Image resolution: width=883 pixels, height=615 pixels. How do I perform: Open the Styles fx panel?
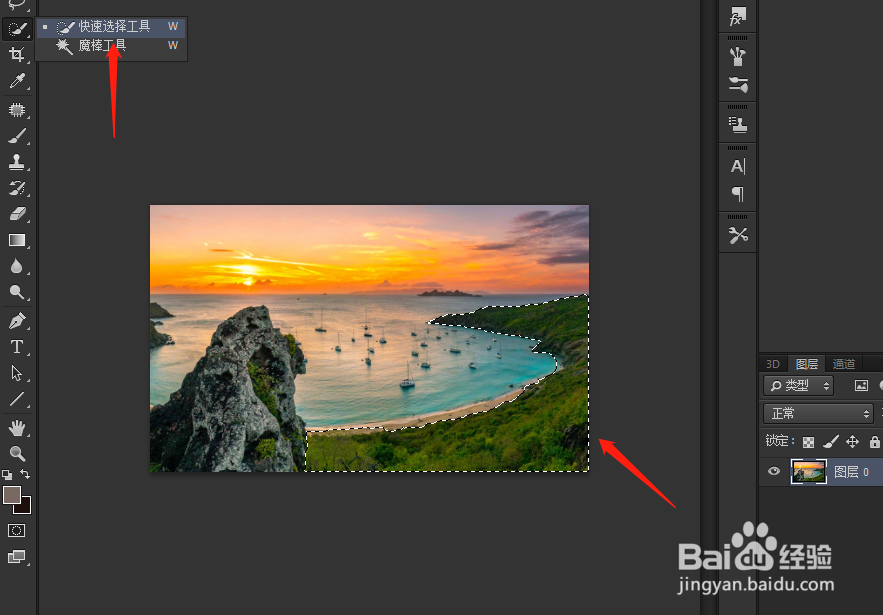pyautogui.click(x=737, y=16)
